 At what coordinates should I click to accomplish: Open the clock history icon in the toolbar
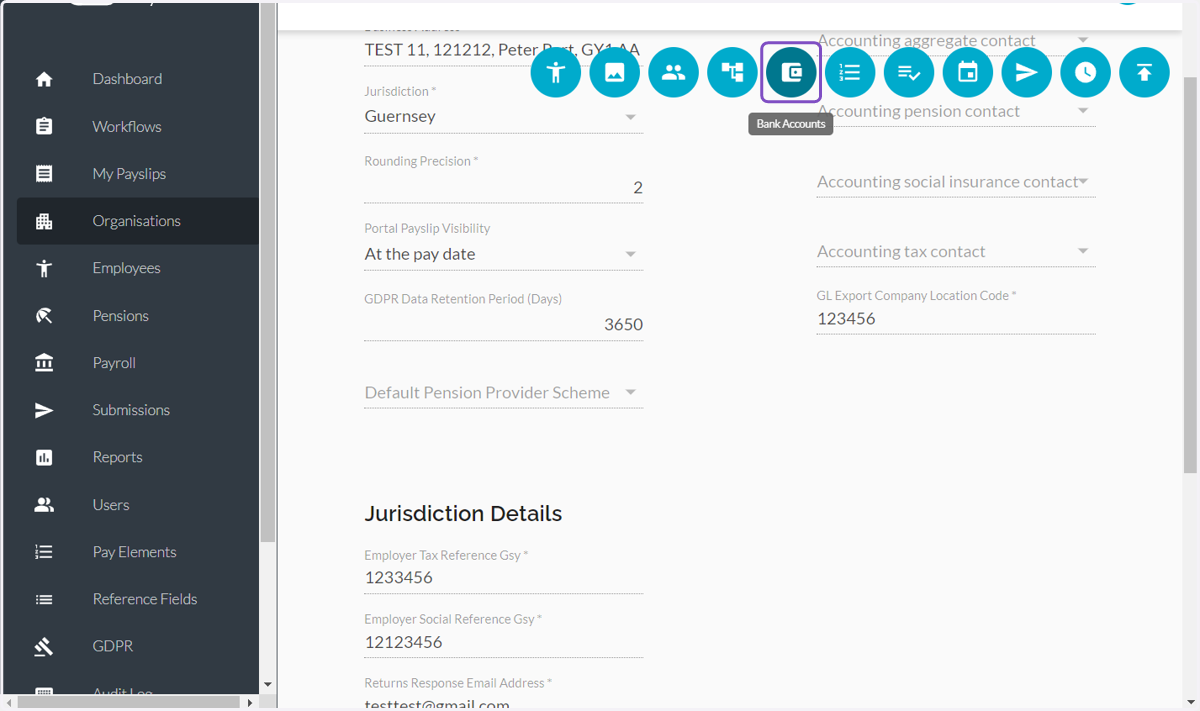click(x=1086, y=72)
